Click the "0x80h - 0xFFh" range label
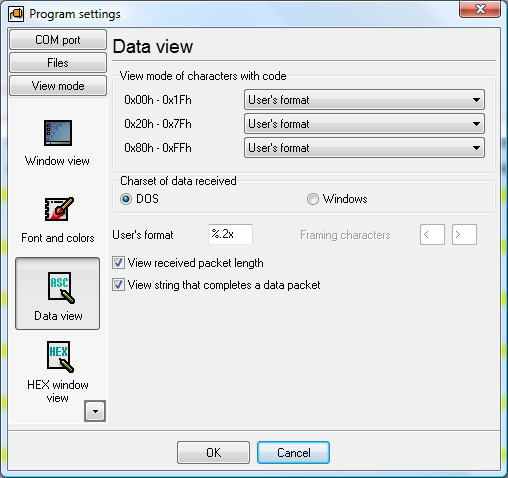This screenshot has height=478, width=508. coord(158,148)
